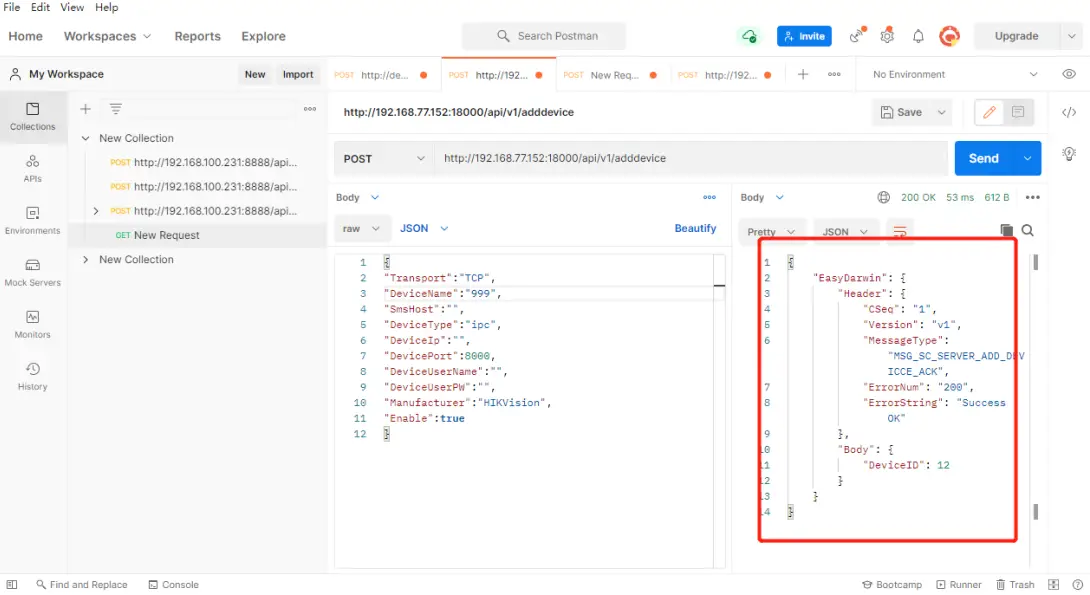Screen dimensions: 1090x595
Task: Open the No Environment dropdown
Action: [955, 74]
